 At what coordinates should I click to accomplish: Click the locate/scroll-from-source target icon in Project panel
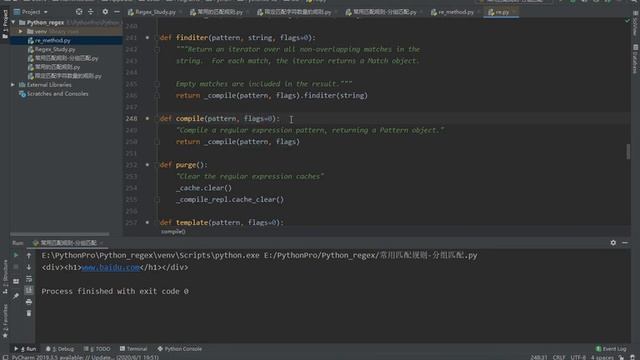79,12
